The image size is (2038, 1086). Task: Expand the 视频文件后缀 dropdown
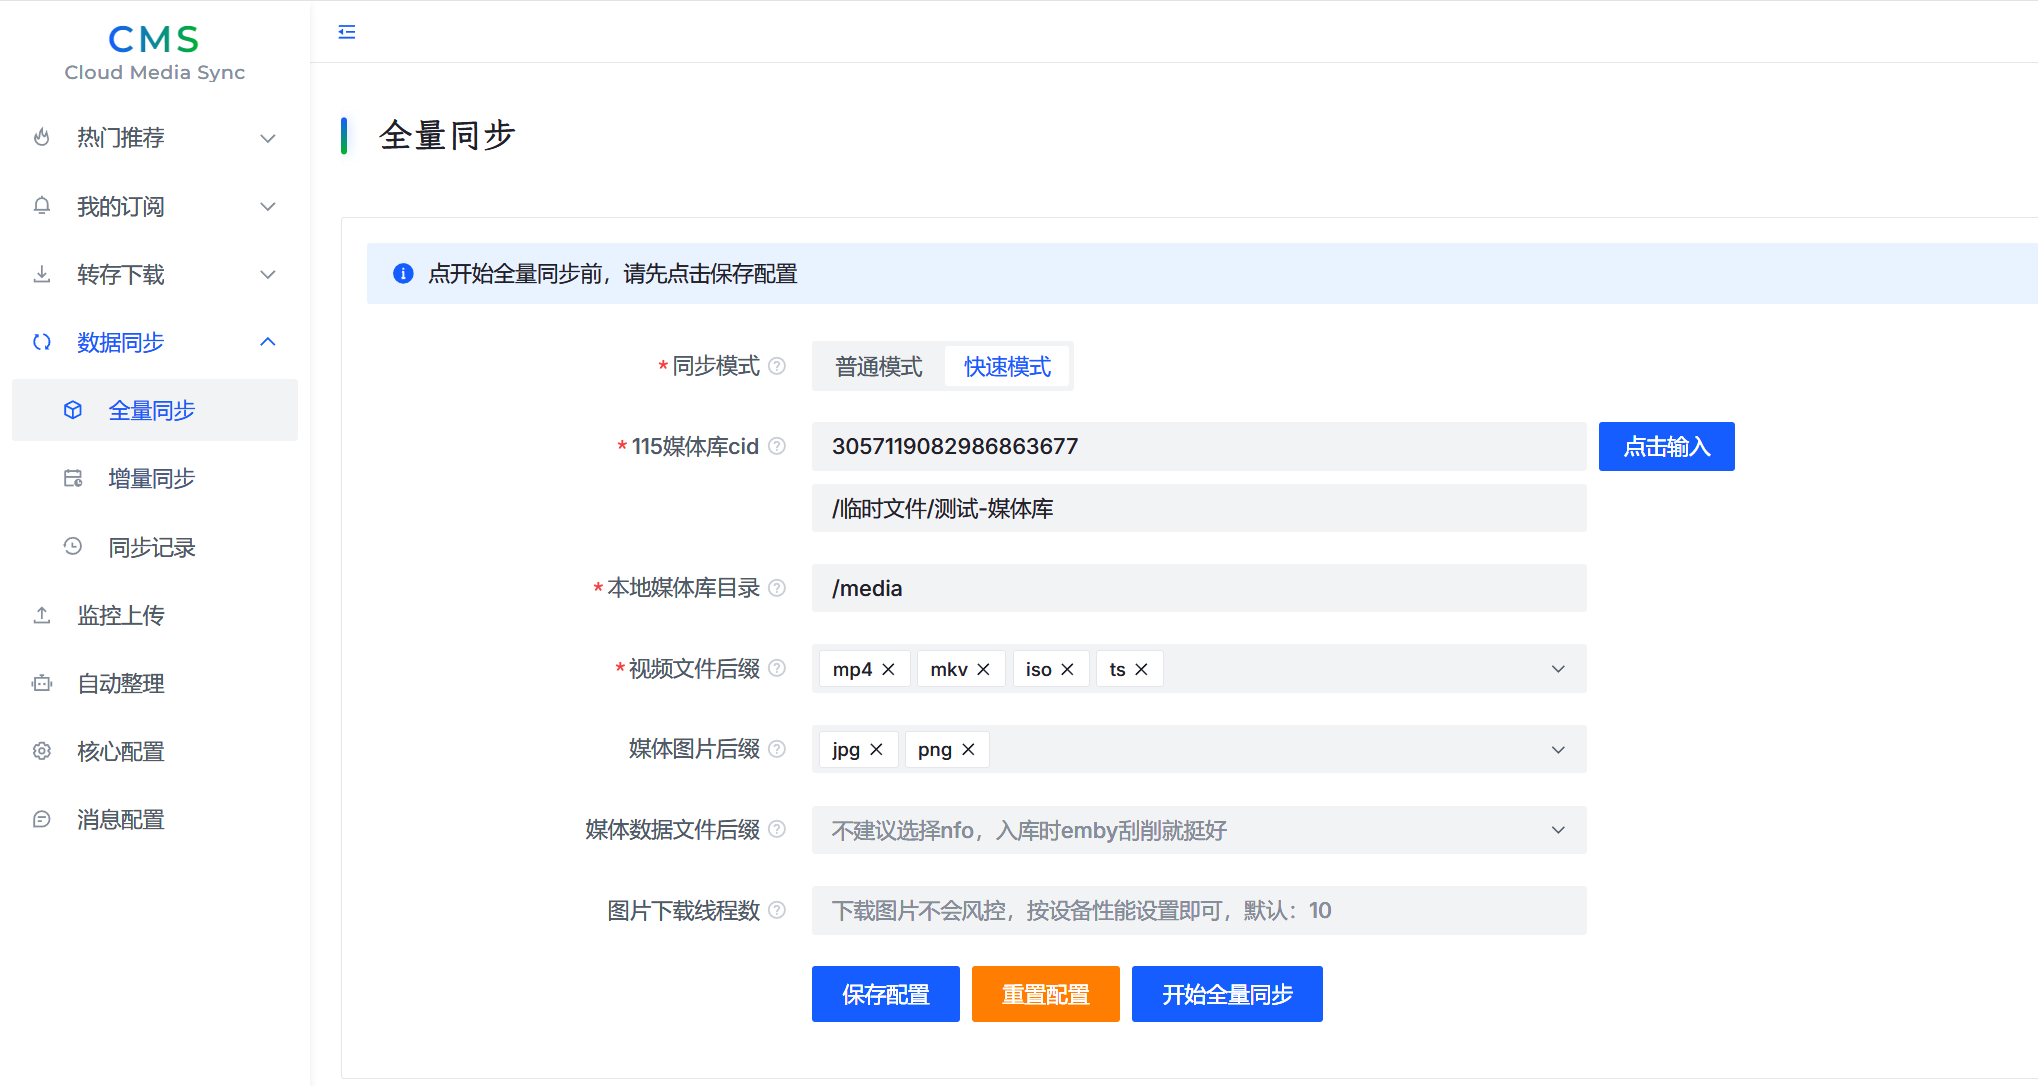pyautogui.click(x=1557, y=668)
